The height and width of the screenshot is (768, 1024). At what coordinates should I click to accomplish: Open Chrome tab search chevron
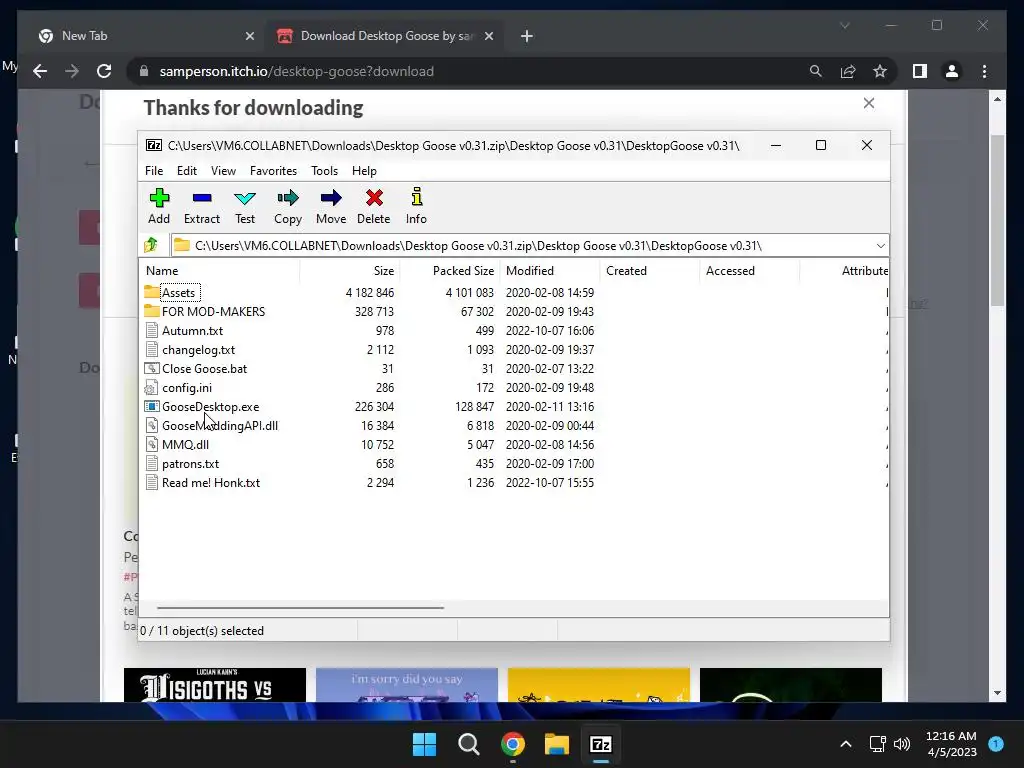[844, 25]
